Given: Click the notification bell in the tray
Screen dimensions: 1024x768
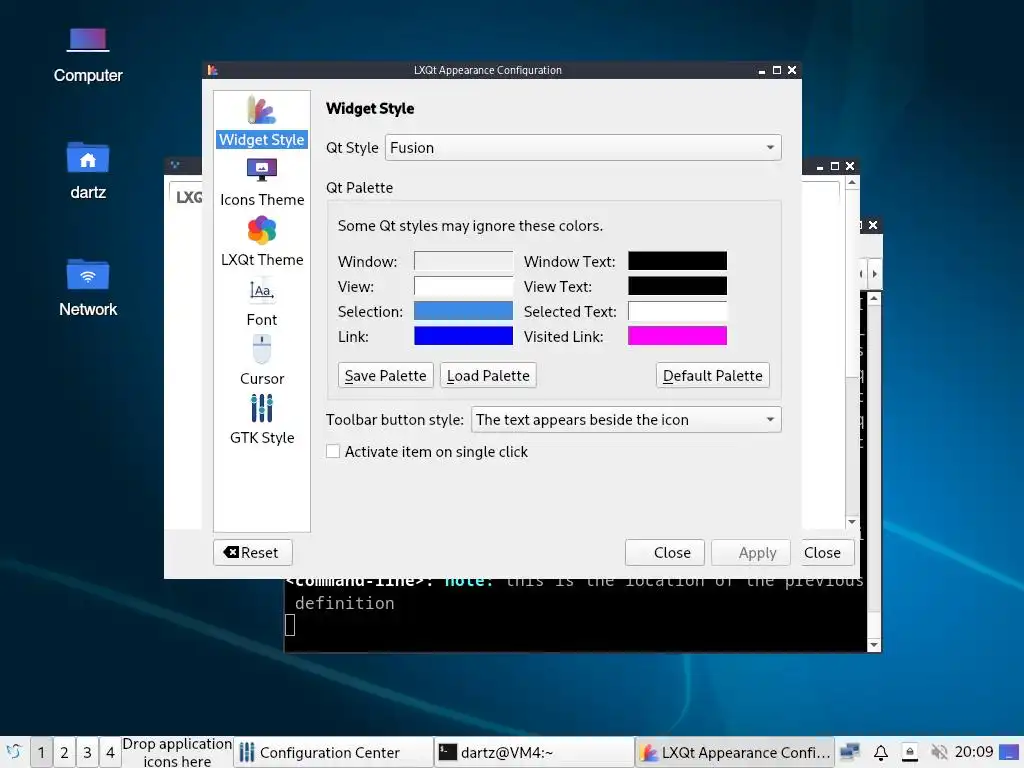Looking at the screenshot, I should 880,752.
